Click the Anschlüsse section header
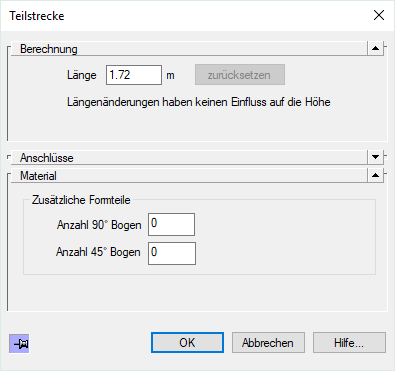The width and height of the screenshot is (395, 371). pyautogui.click(x=189, y=157)
